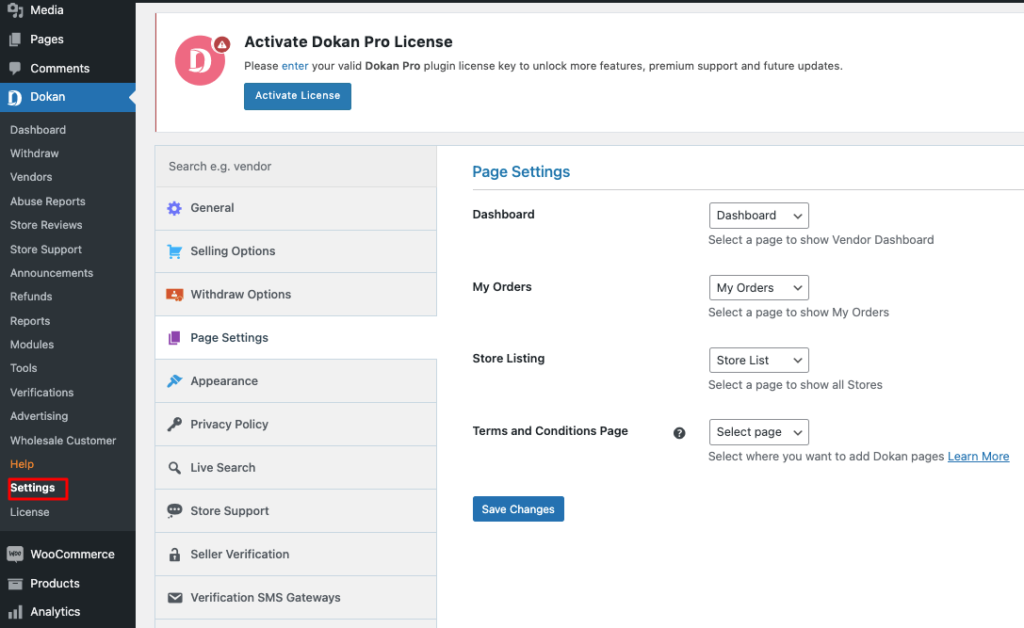Open the Store Reviews submenu item
The width and height of the screenshot is (1024, 628).
click(x=46, y=225)
